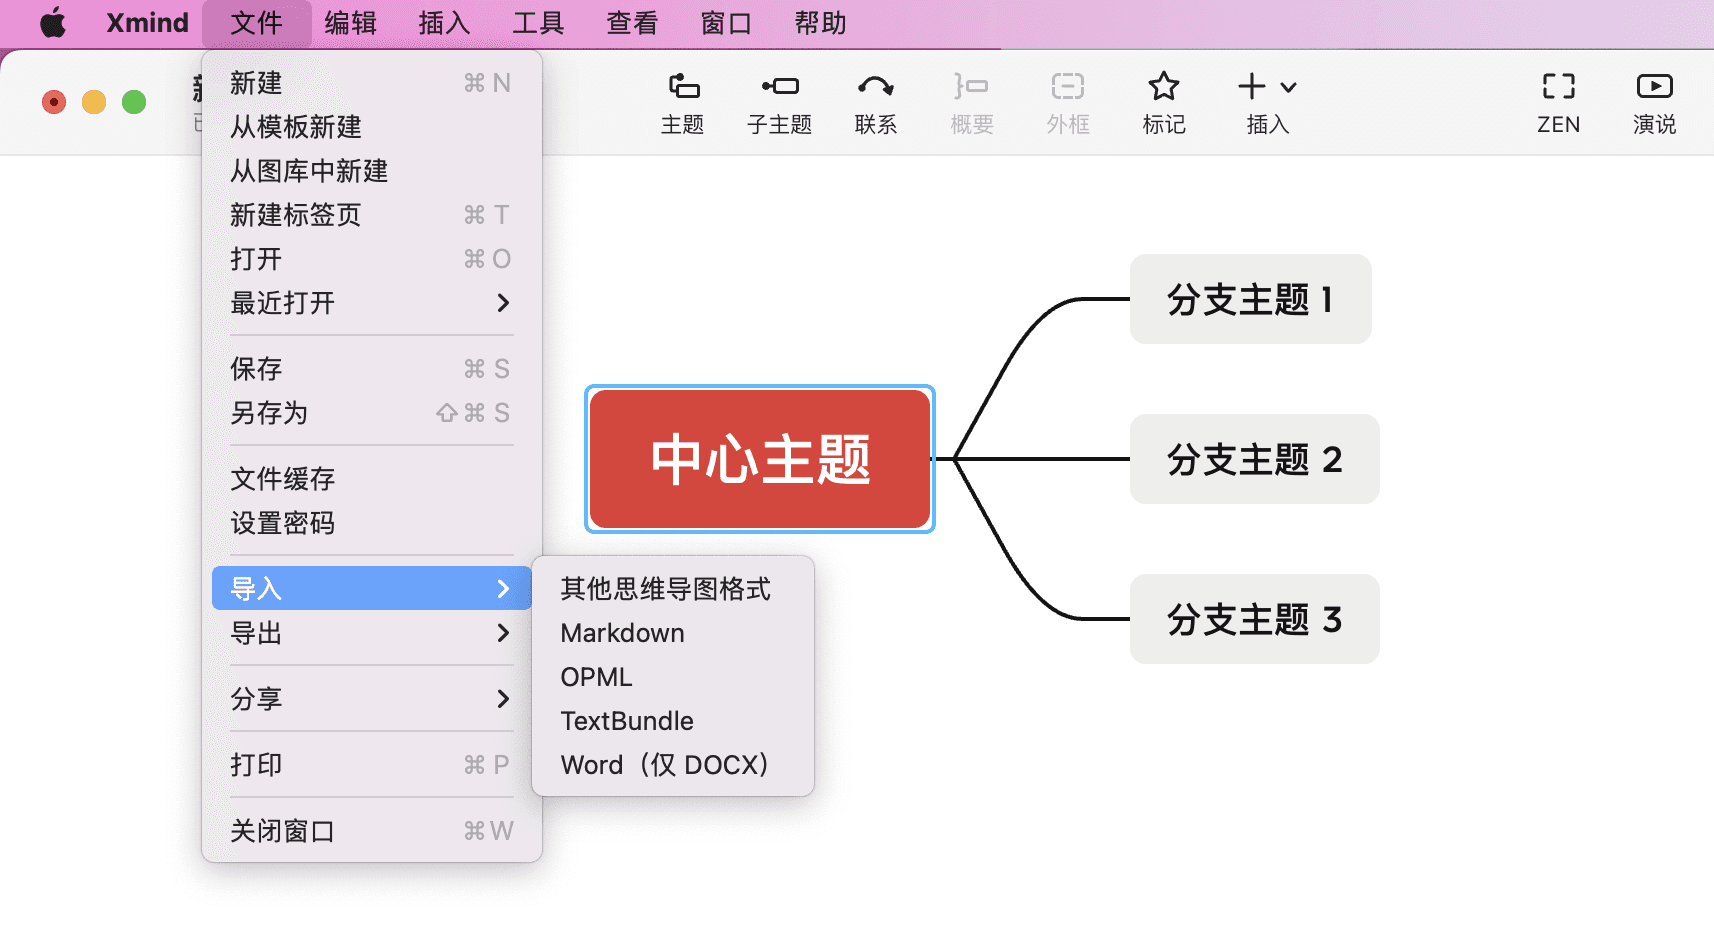Import Word (仅 DOCX) file
Image resolution: width=1714 pixels, height=946 pixels.
tap(673, 765)
